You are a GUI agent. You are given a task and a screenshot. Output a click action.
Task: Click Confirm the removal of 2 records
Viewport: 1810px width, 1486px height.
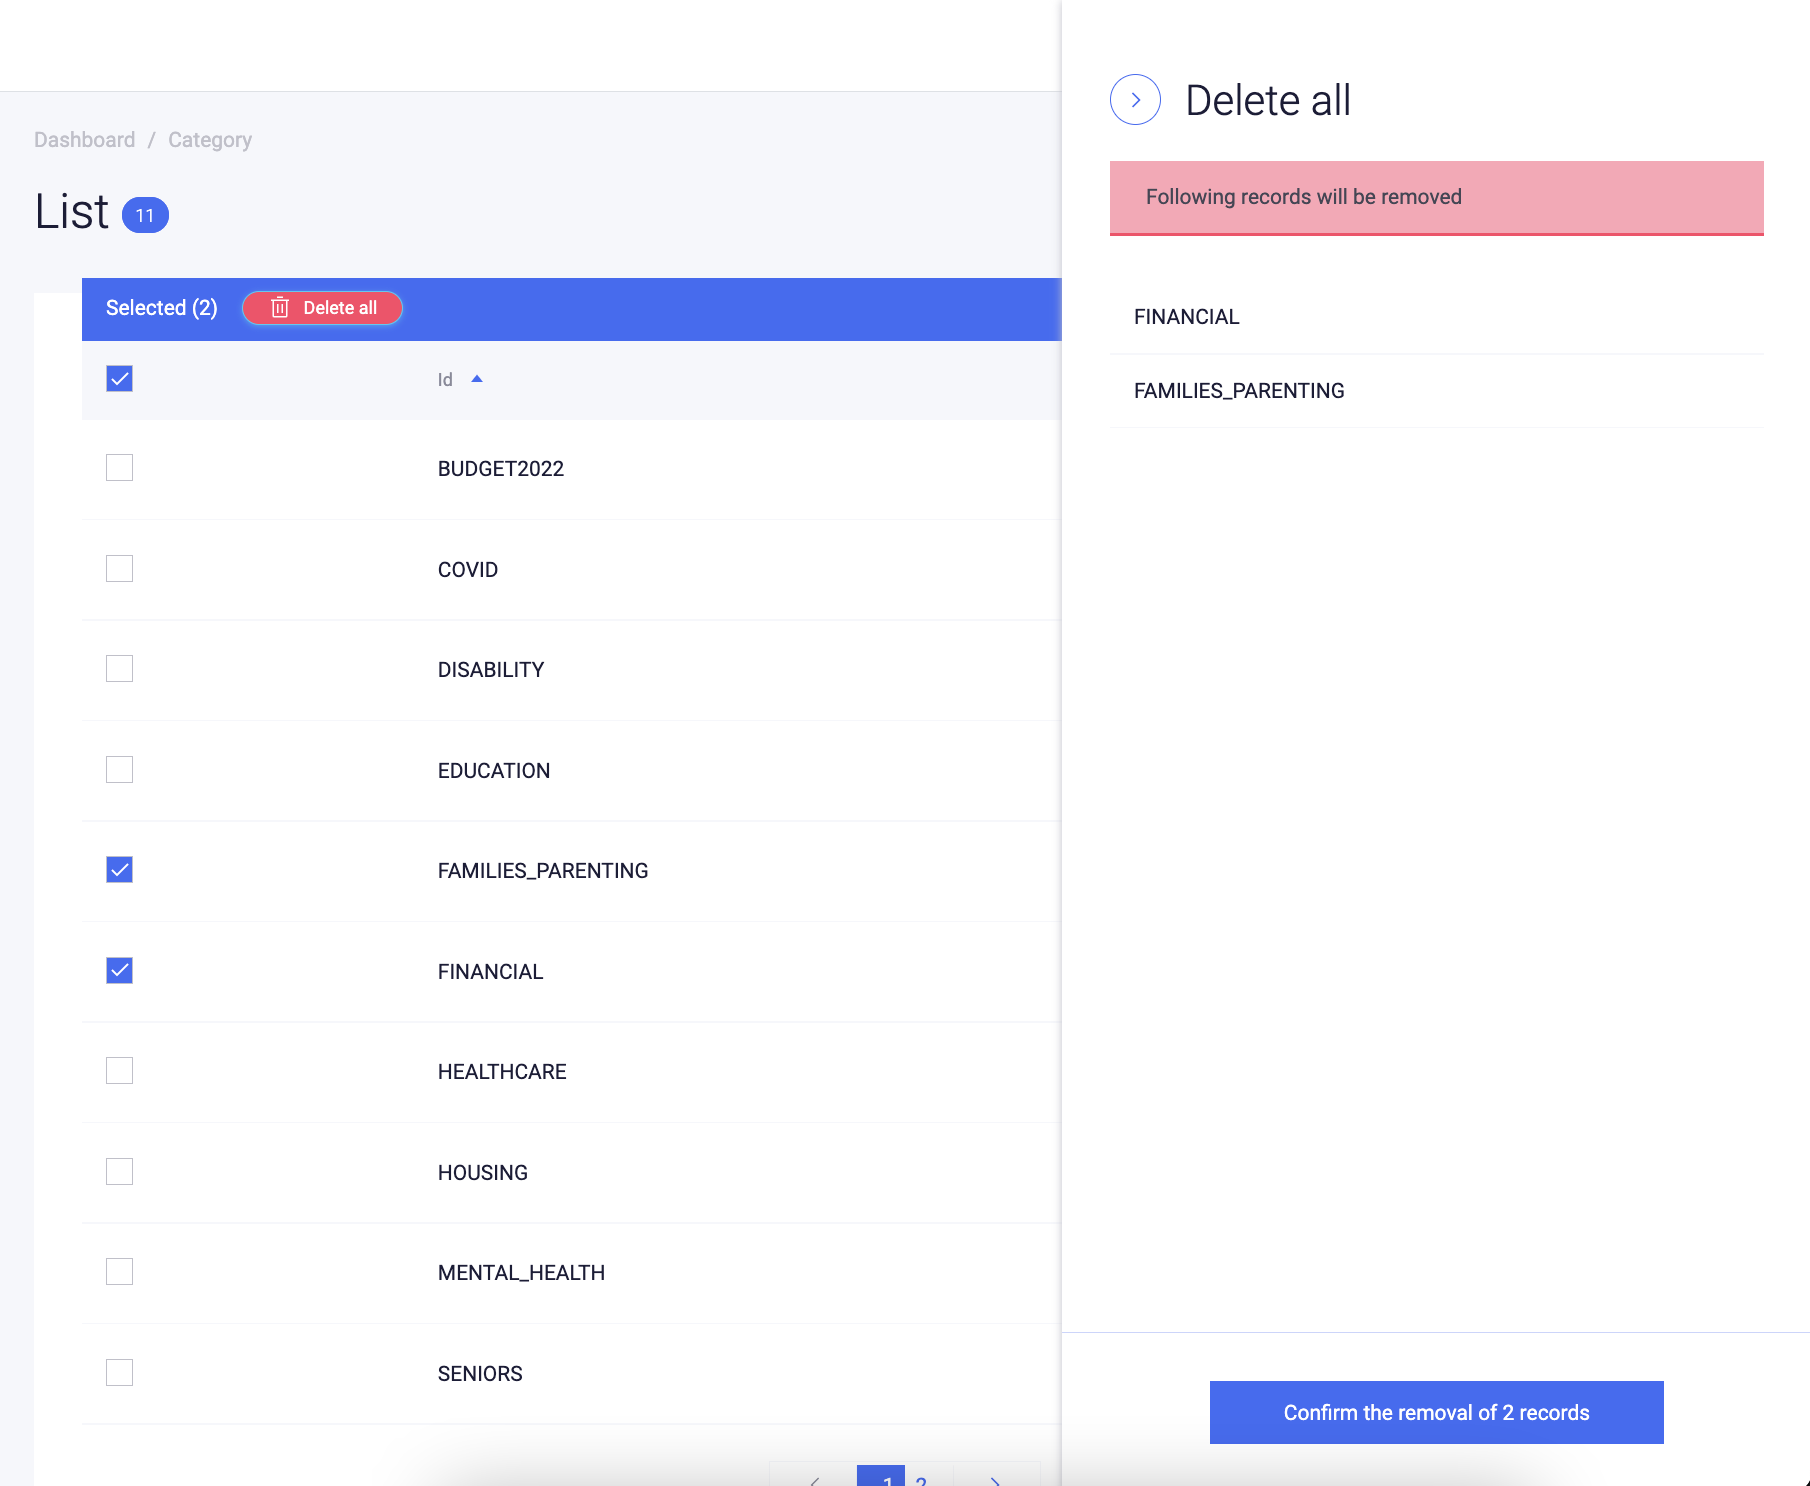[x=1435, y=1412]
